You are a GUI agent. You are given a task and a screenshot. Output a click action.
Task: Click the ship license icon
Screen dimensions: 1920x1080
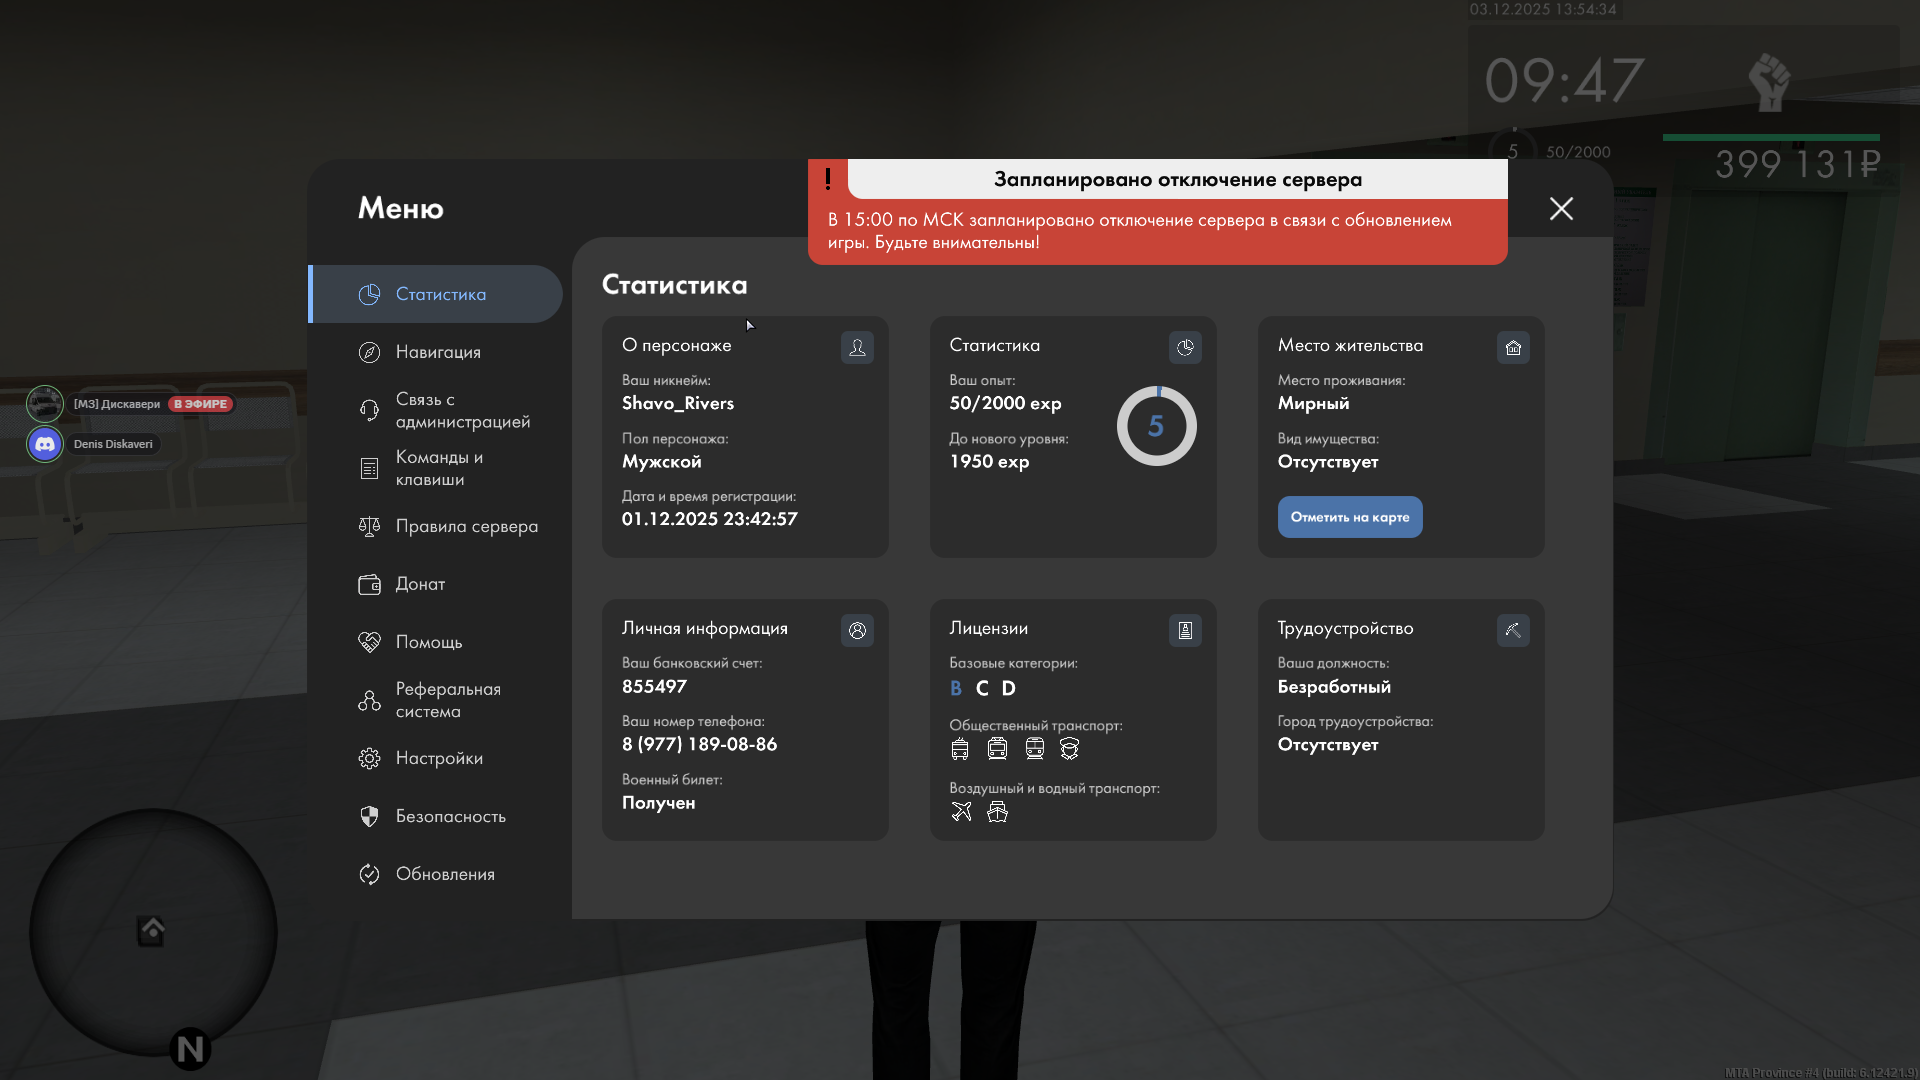(x=997, y=811)
